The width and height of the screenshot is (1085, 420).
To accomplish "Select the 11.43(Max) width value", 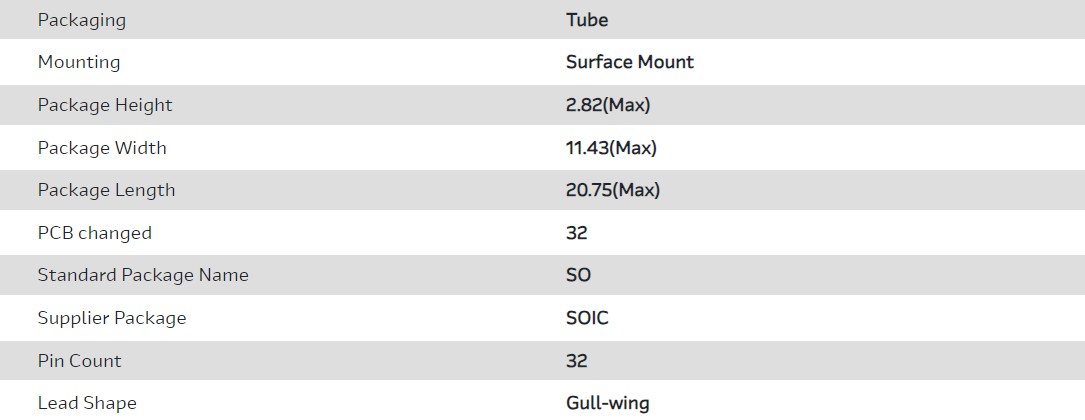I will 611,148.
